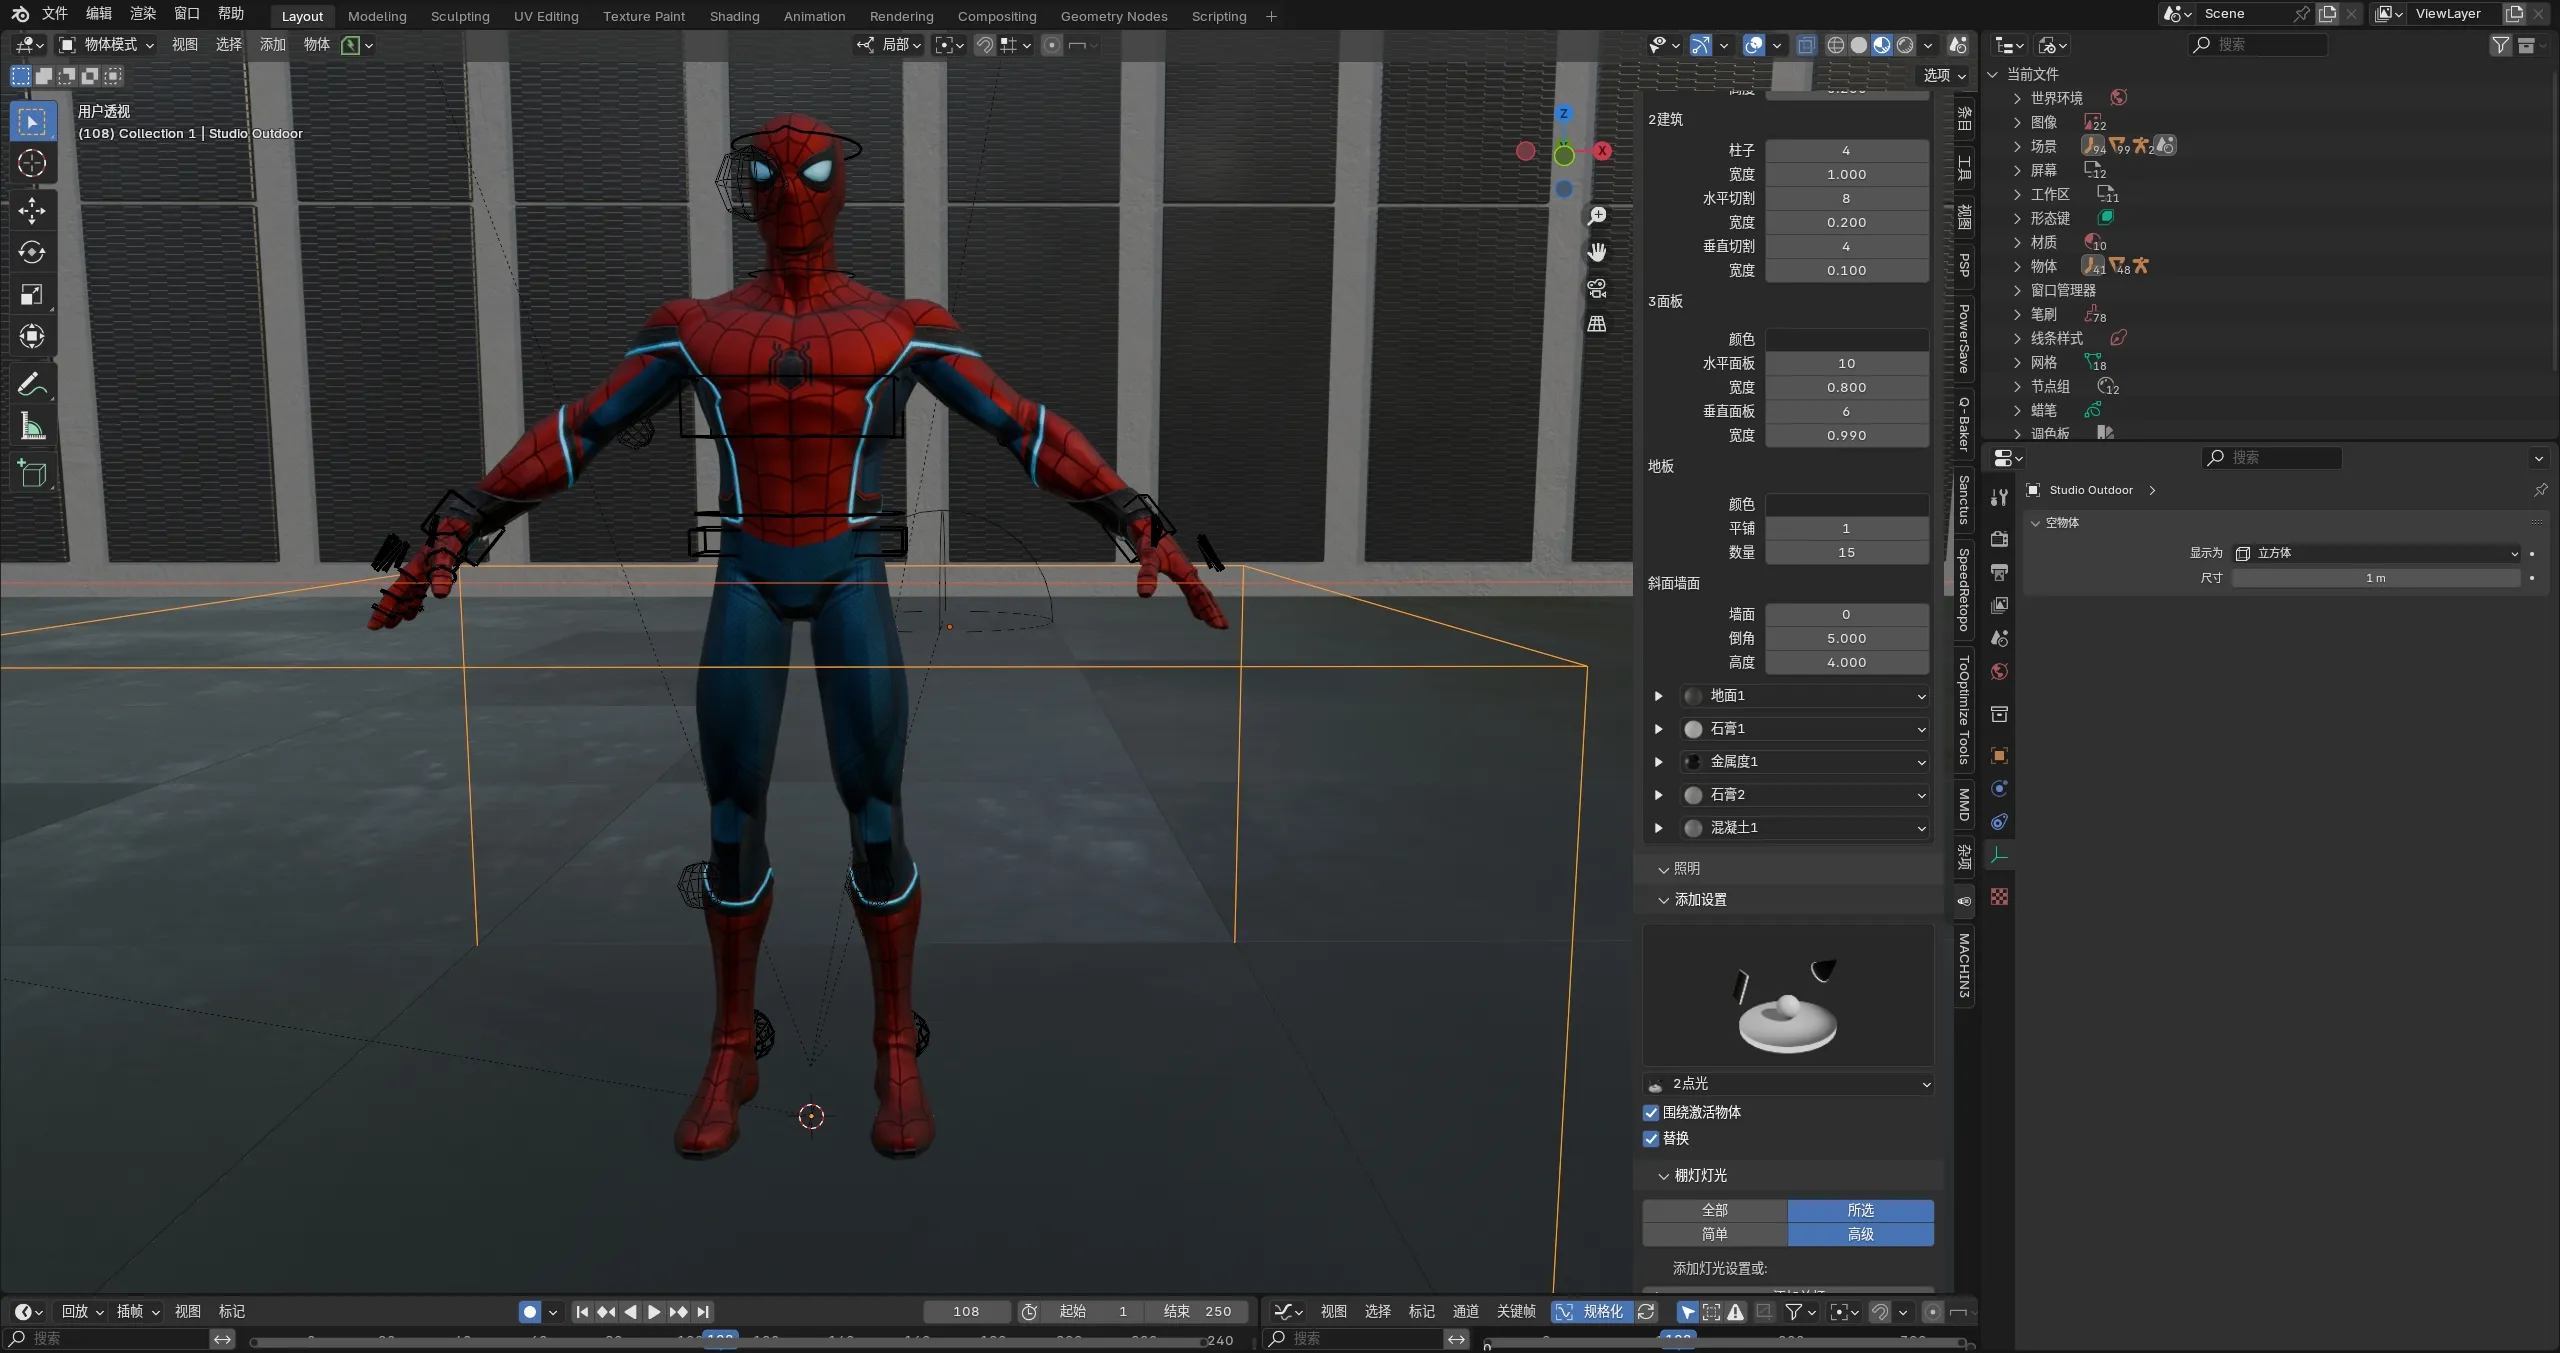Enable wireframe viewport shading
The height and width of the screenshot is (1353, 2560).
1835,45
